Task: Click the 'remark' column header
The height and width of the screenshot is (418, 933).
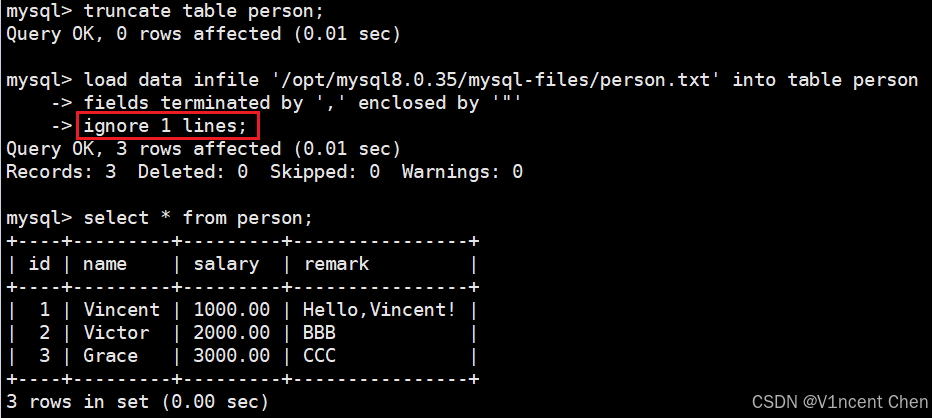Action: pyautogui.click(x=336, y=264)
